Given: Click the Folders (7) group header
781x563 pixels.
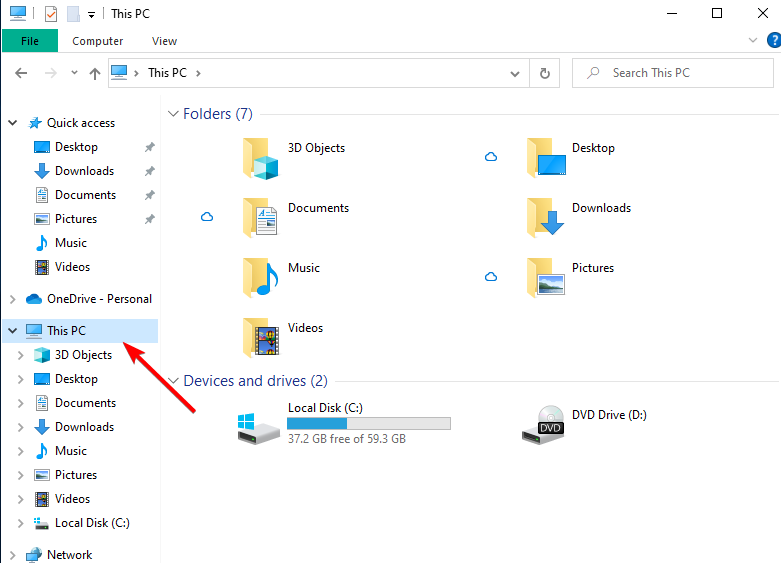Looking at the screenshot, I should (x=218, y=114).
